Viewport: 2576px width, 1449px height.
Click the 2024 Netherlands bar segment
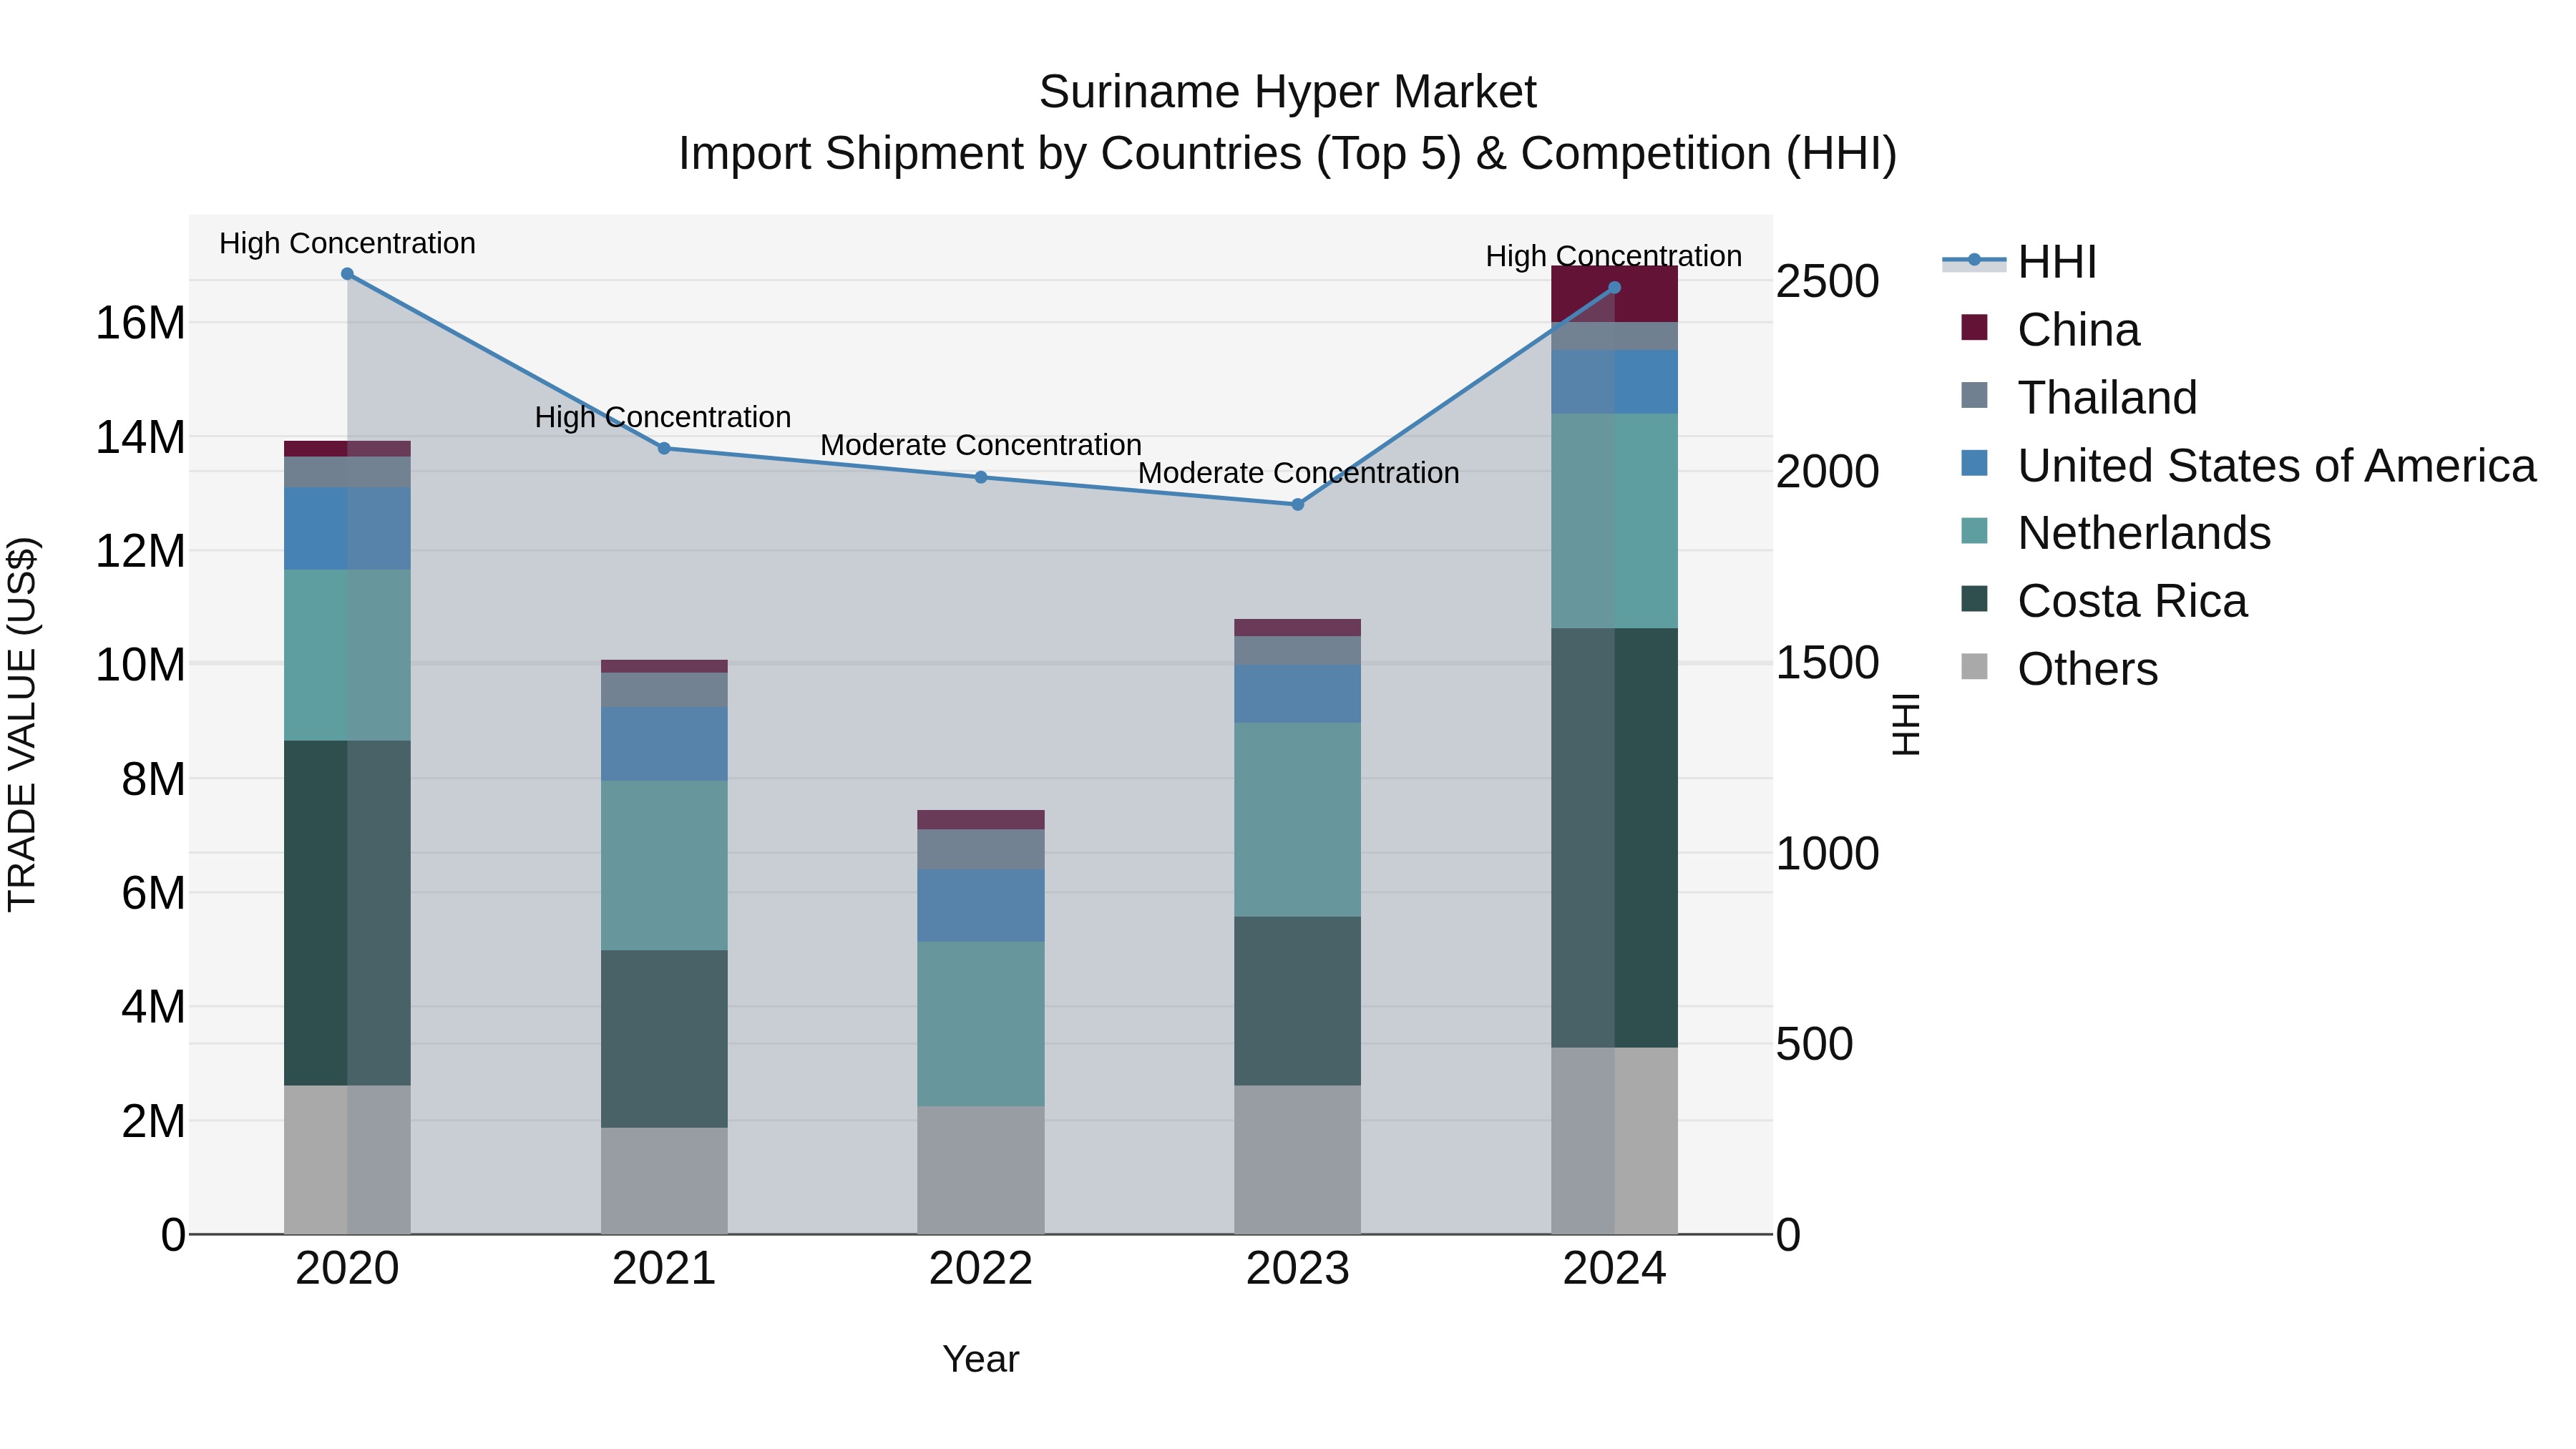tap(1614, 521)
